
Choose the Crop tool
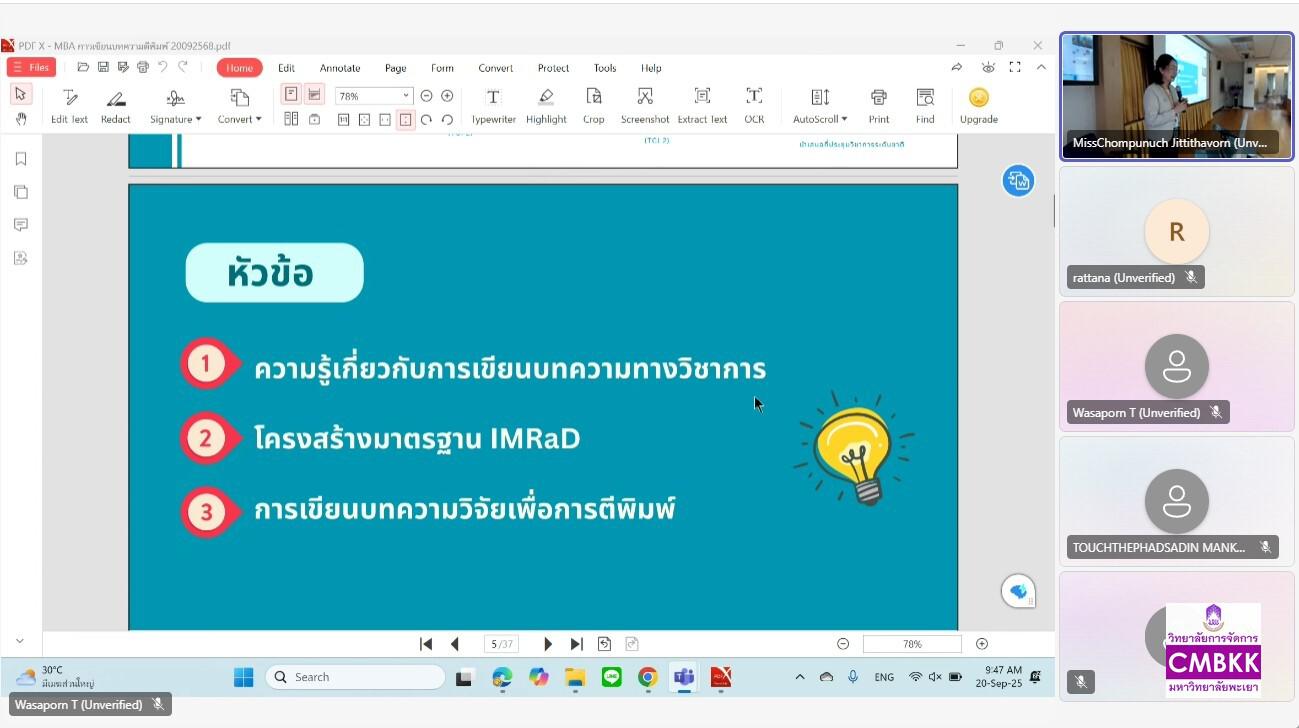point(594,98)
